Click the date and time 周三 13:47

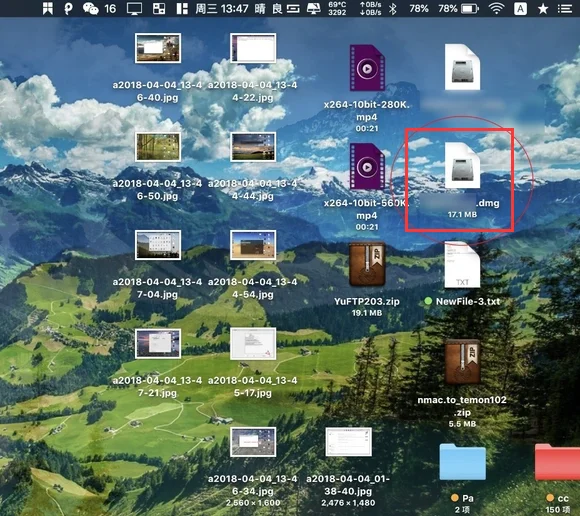tap(222, 8)
